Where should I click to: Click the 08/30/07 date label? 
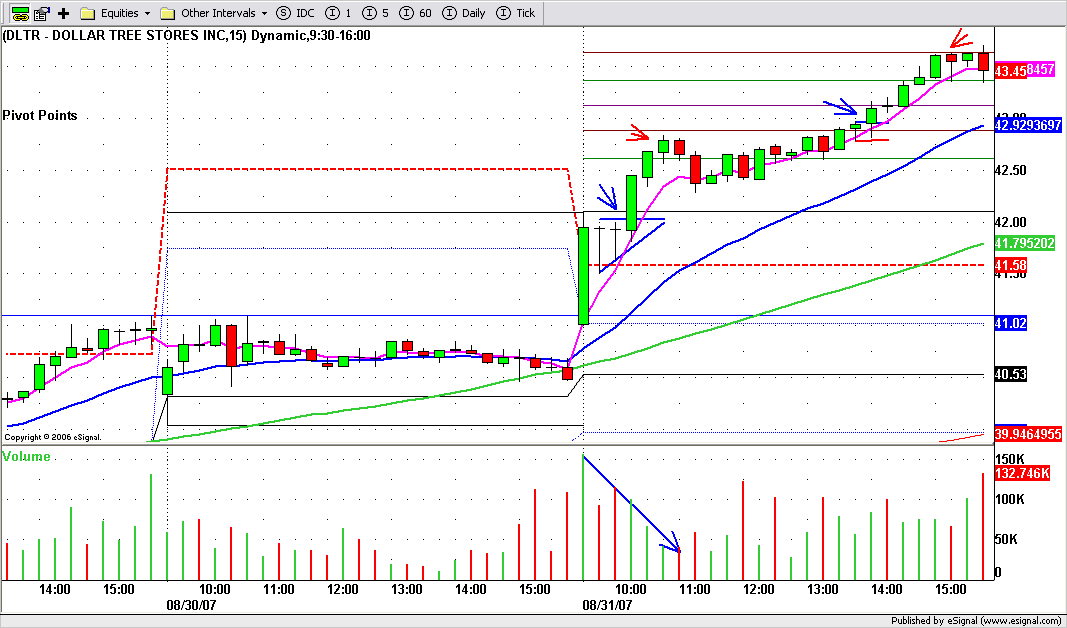(191, 604)
